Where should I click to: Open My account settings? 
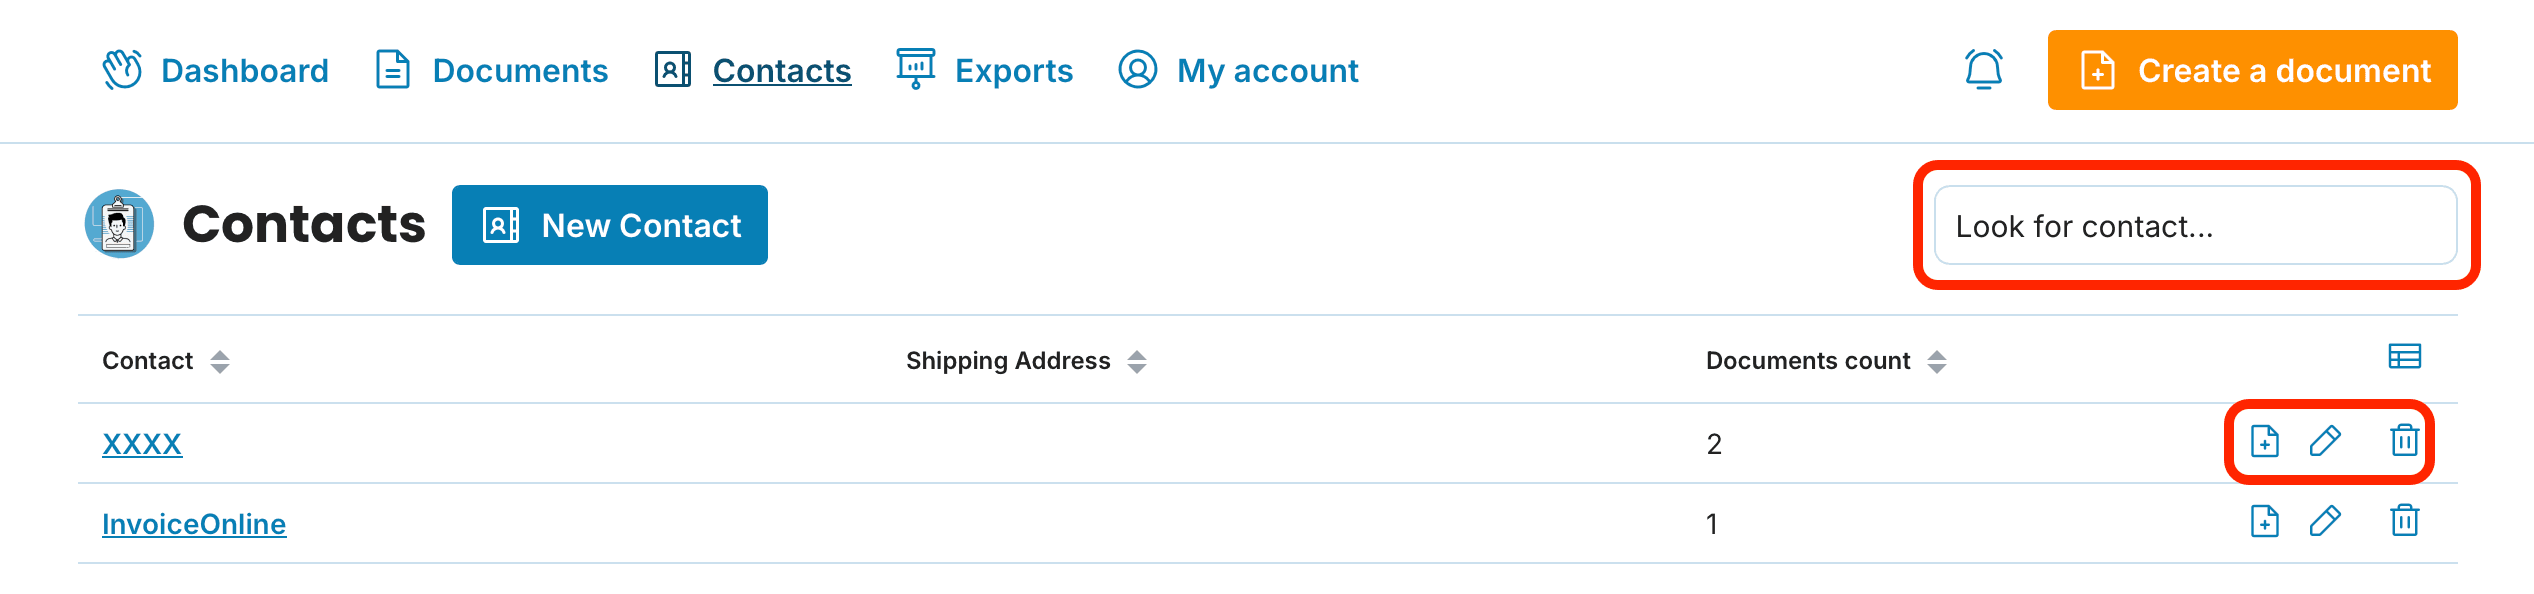(1237, 70)
